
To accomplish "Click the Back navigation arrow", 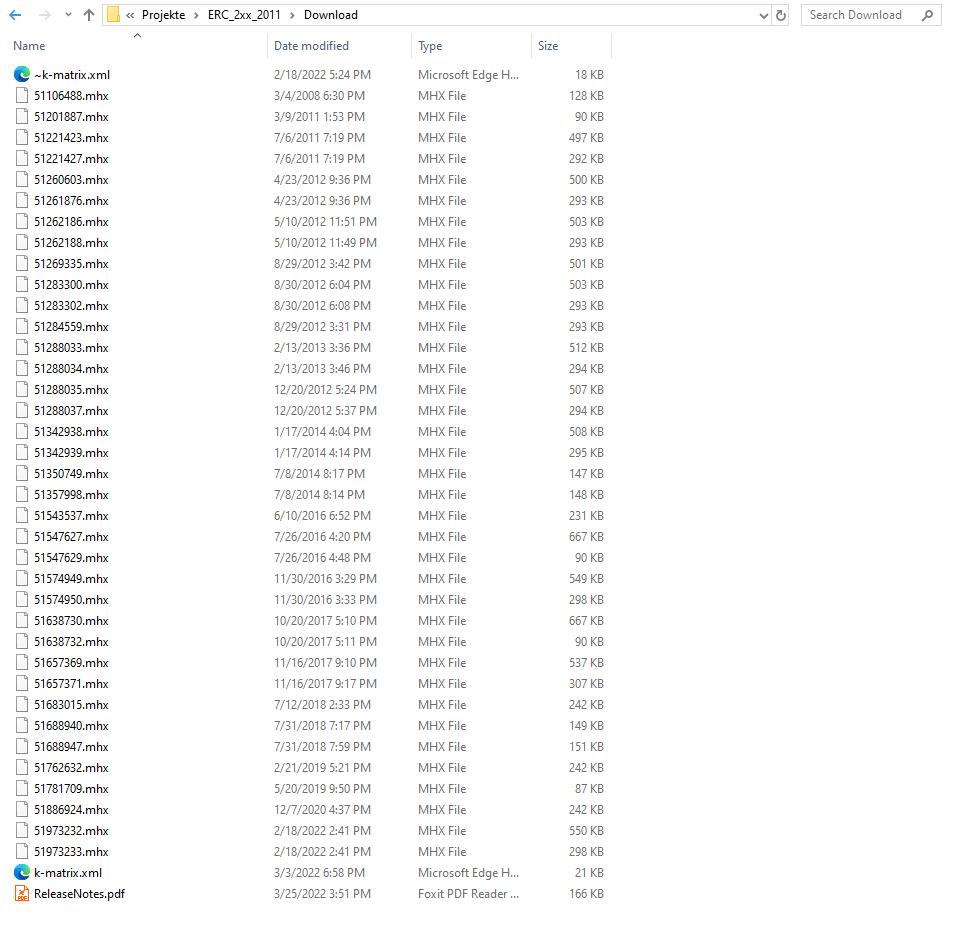I will click(x=15, y=15).
